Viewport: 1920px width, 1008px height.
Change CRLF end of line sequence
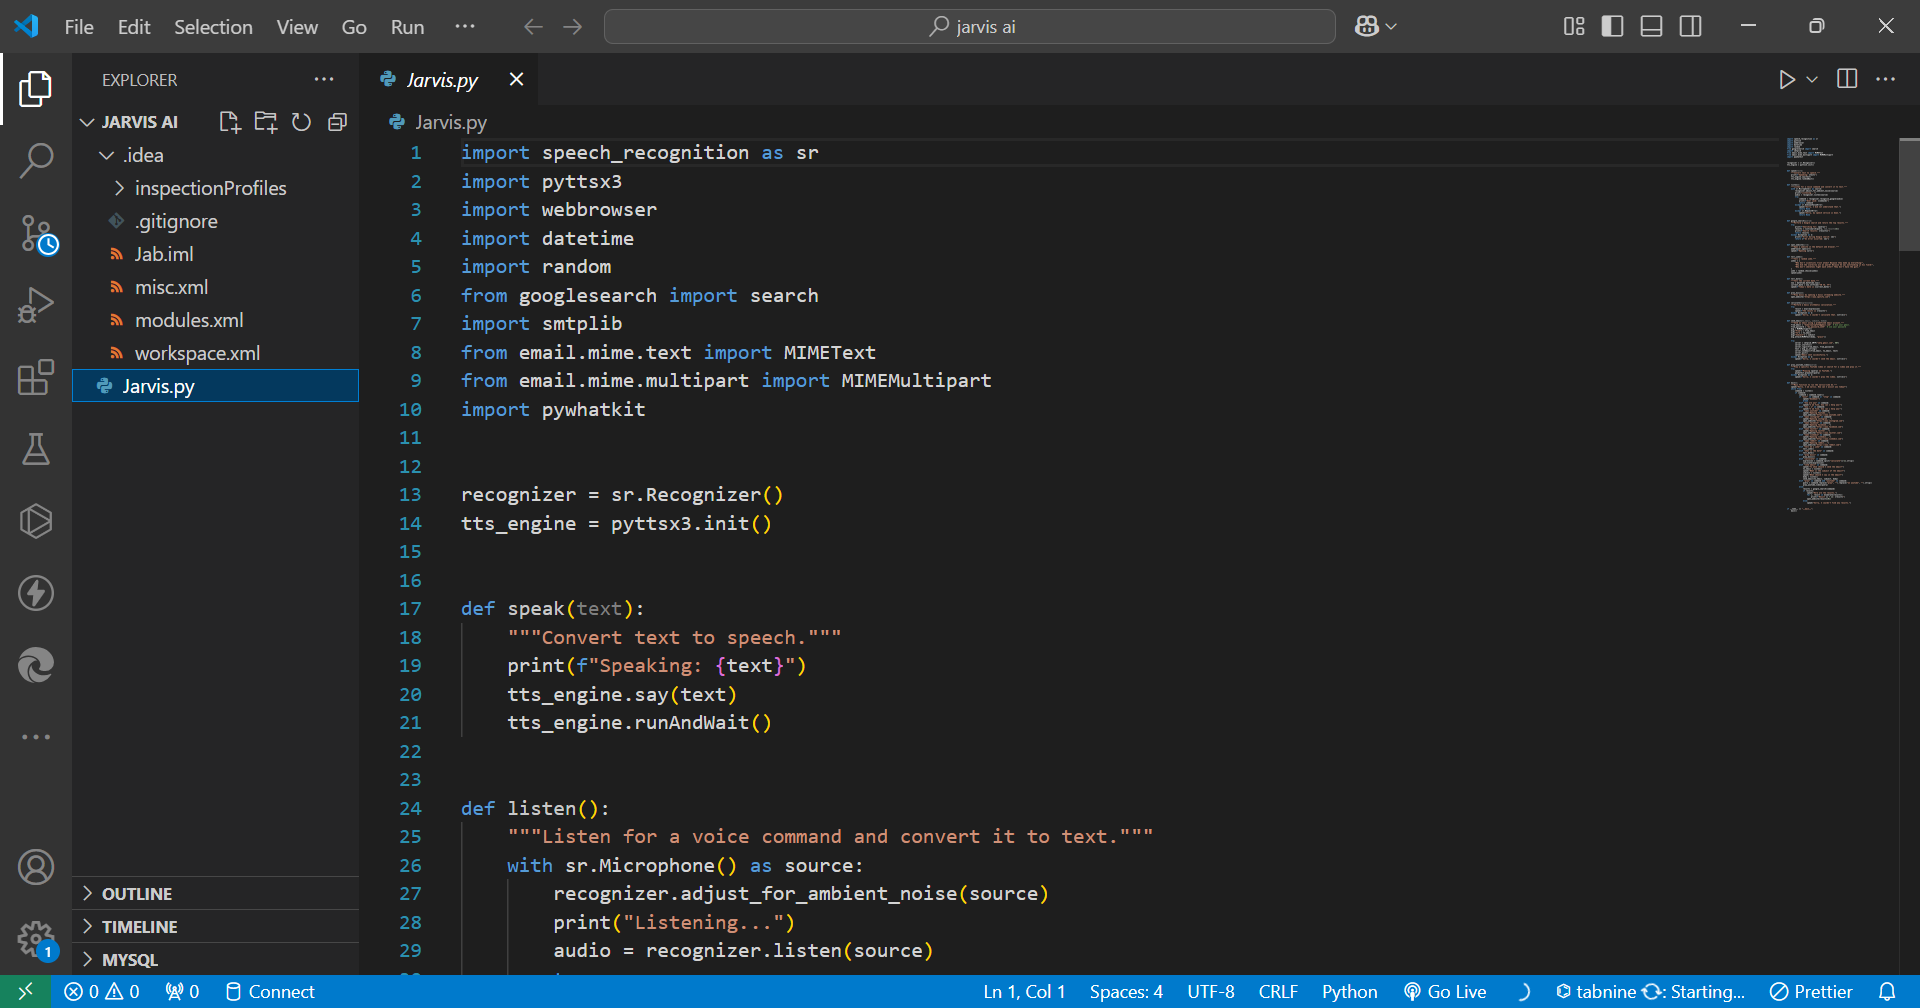point(1278,992)
